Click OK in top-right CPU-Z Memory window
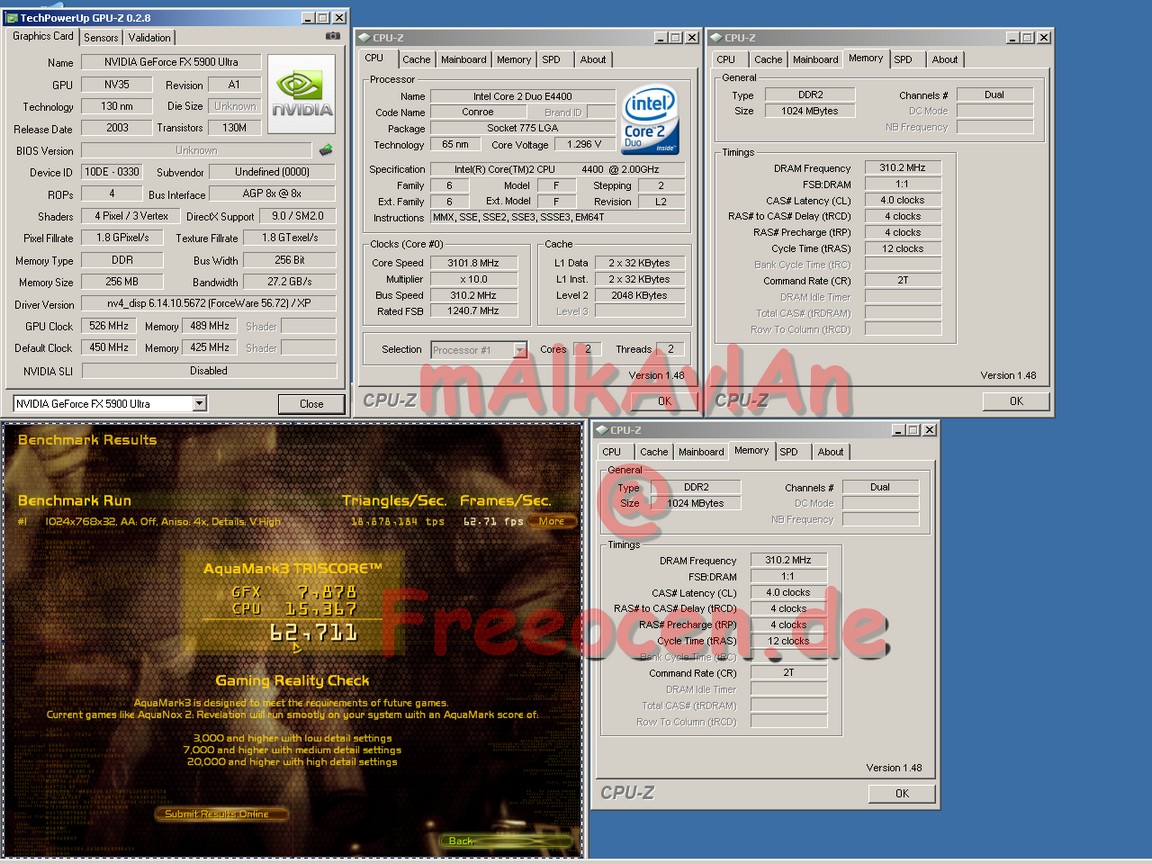The width and height of the screenshot is (1152, 864). pos(1016,401)
